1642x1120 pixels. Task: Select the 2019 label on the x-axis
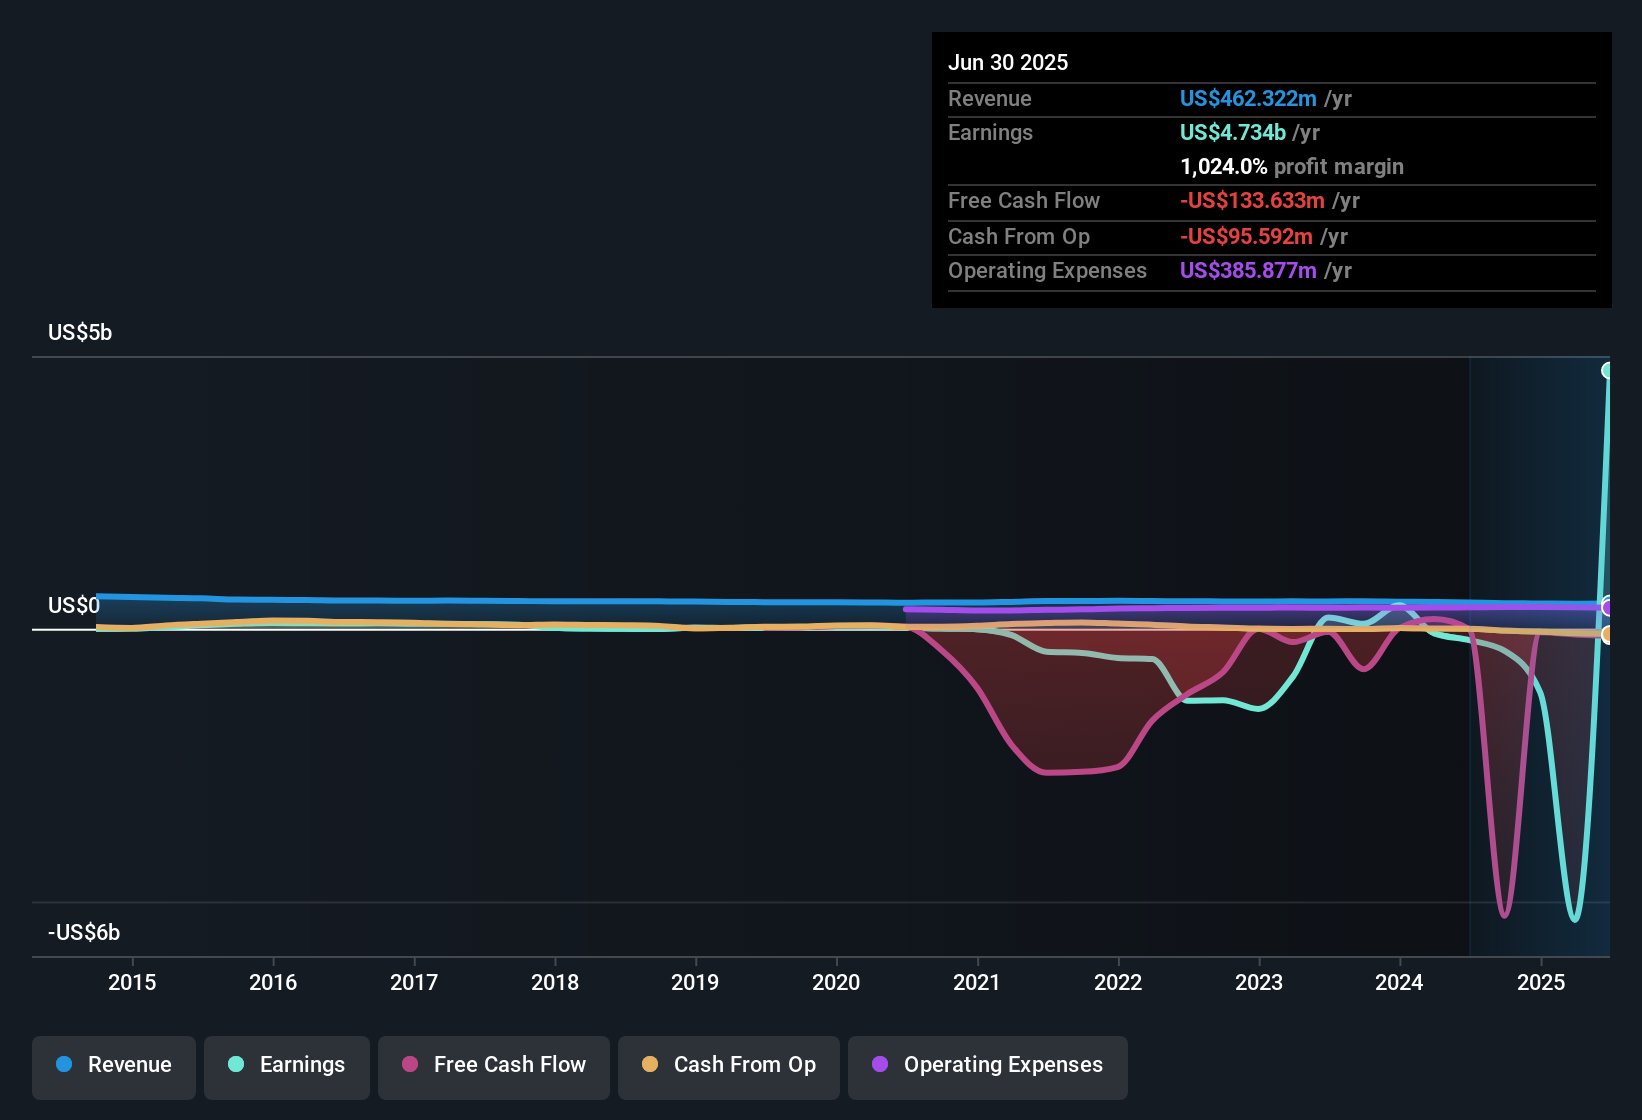pyautogui.click(x=695, y=982)
